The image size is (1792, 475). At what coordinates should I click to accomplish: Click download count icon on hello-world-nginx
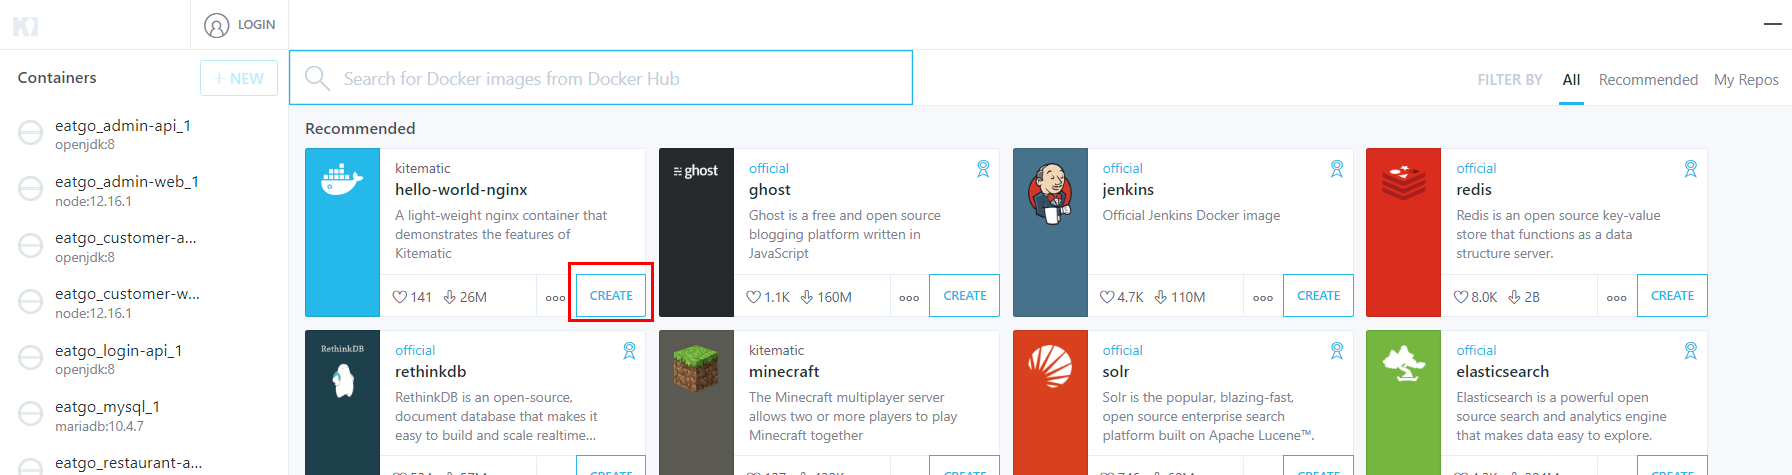pyautogui.click(x=450, y=297)
